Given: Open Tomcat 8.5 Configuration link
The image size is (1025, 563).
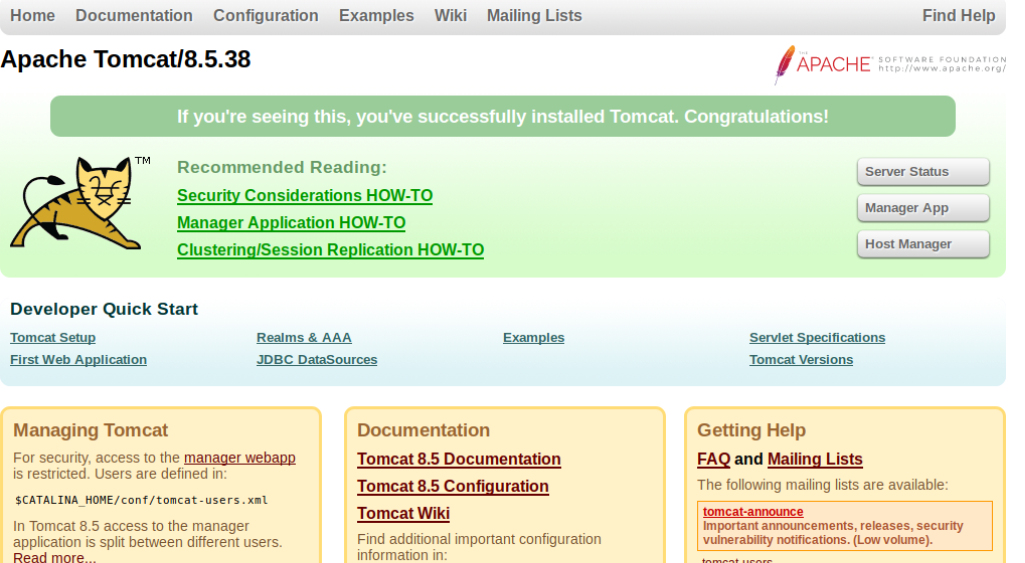Looking at the screenshot, I should click(x=453, y=486).
